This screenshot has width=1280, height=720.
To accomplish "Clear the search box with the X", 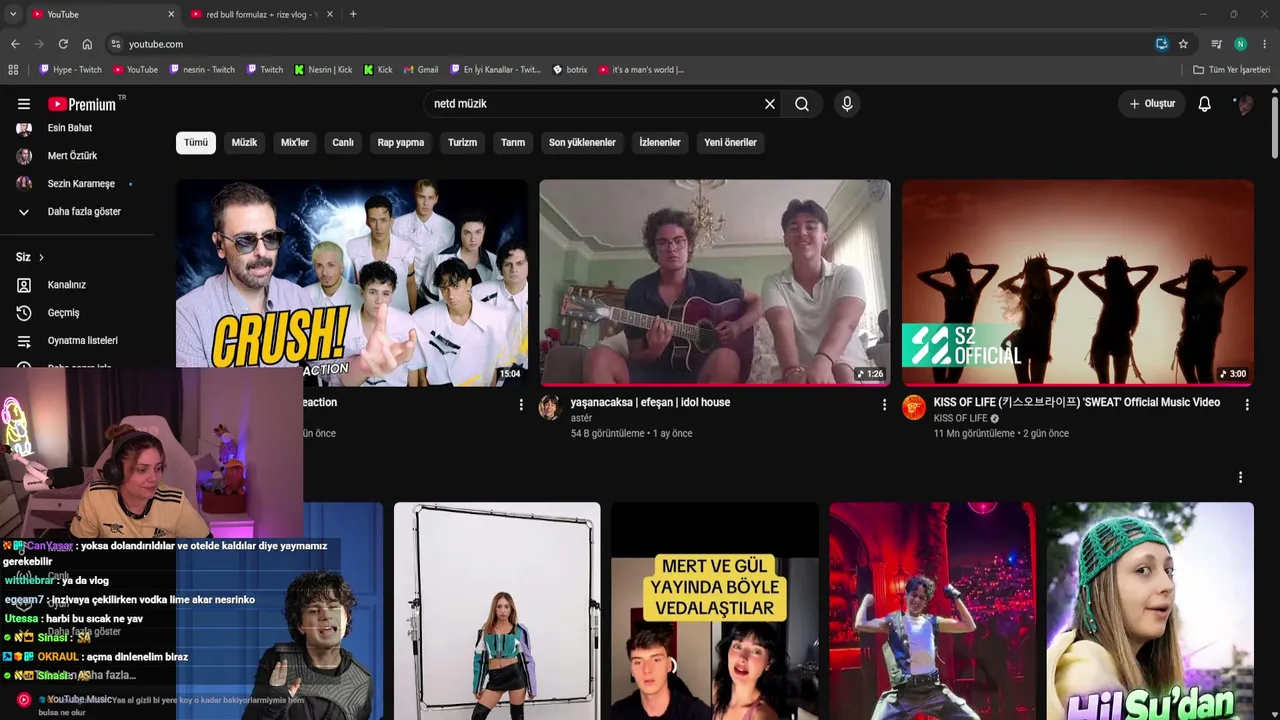I will point(770,104).
